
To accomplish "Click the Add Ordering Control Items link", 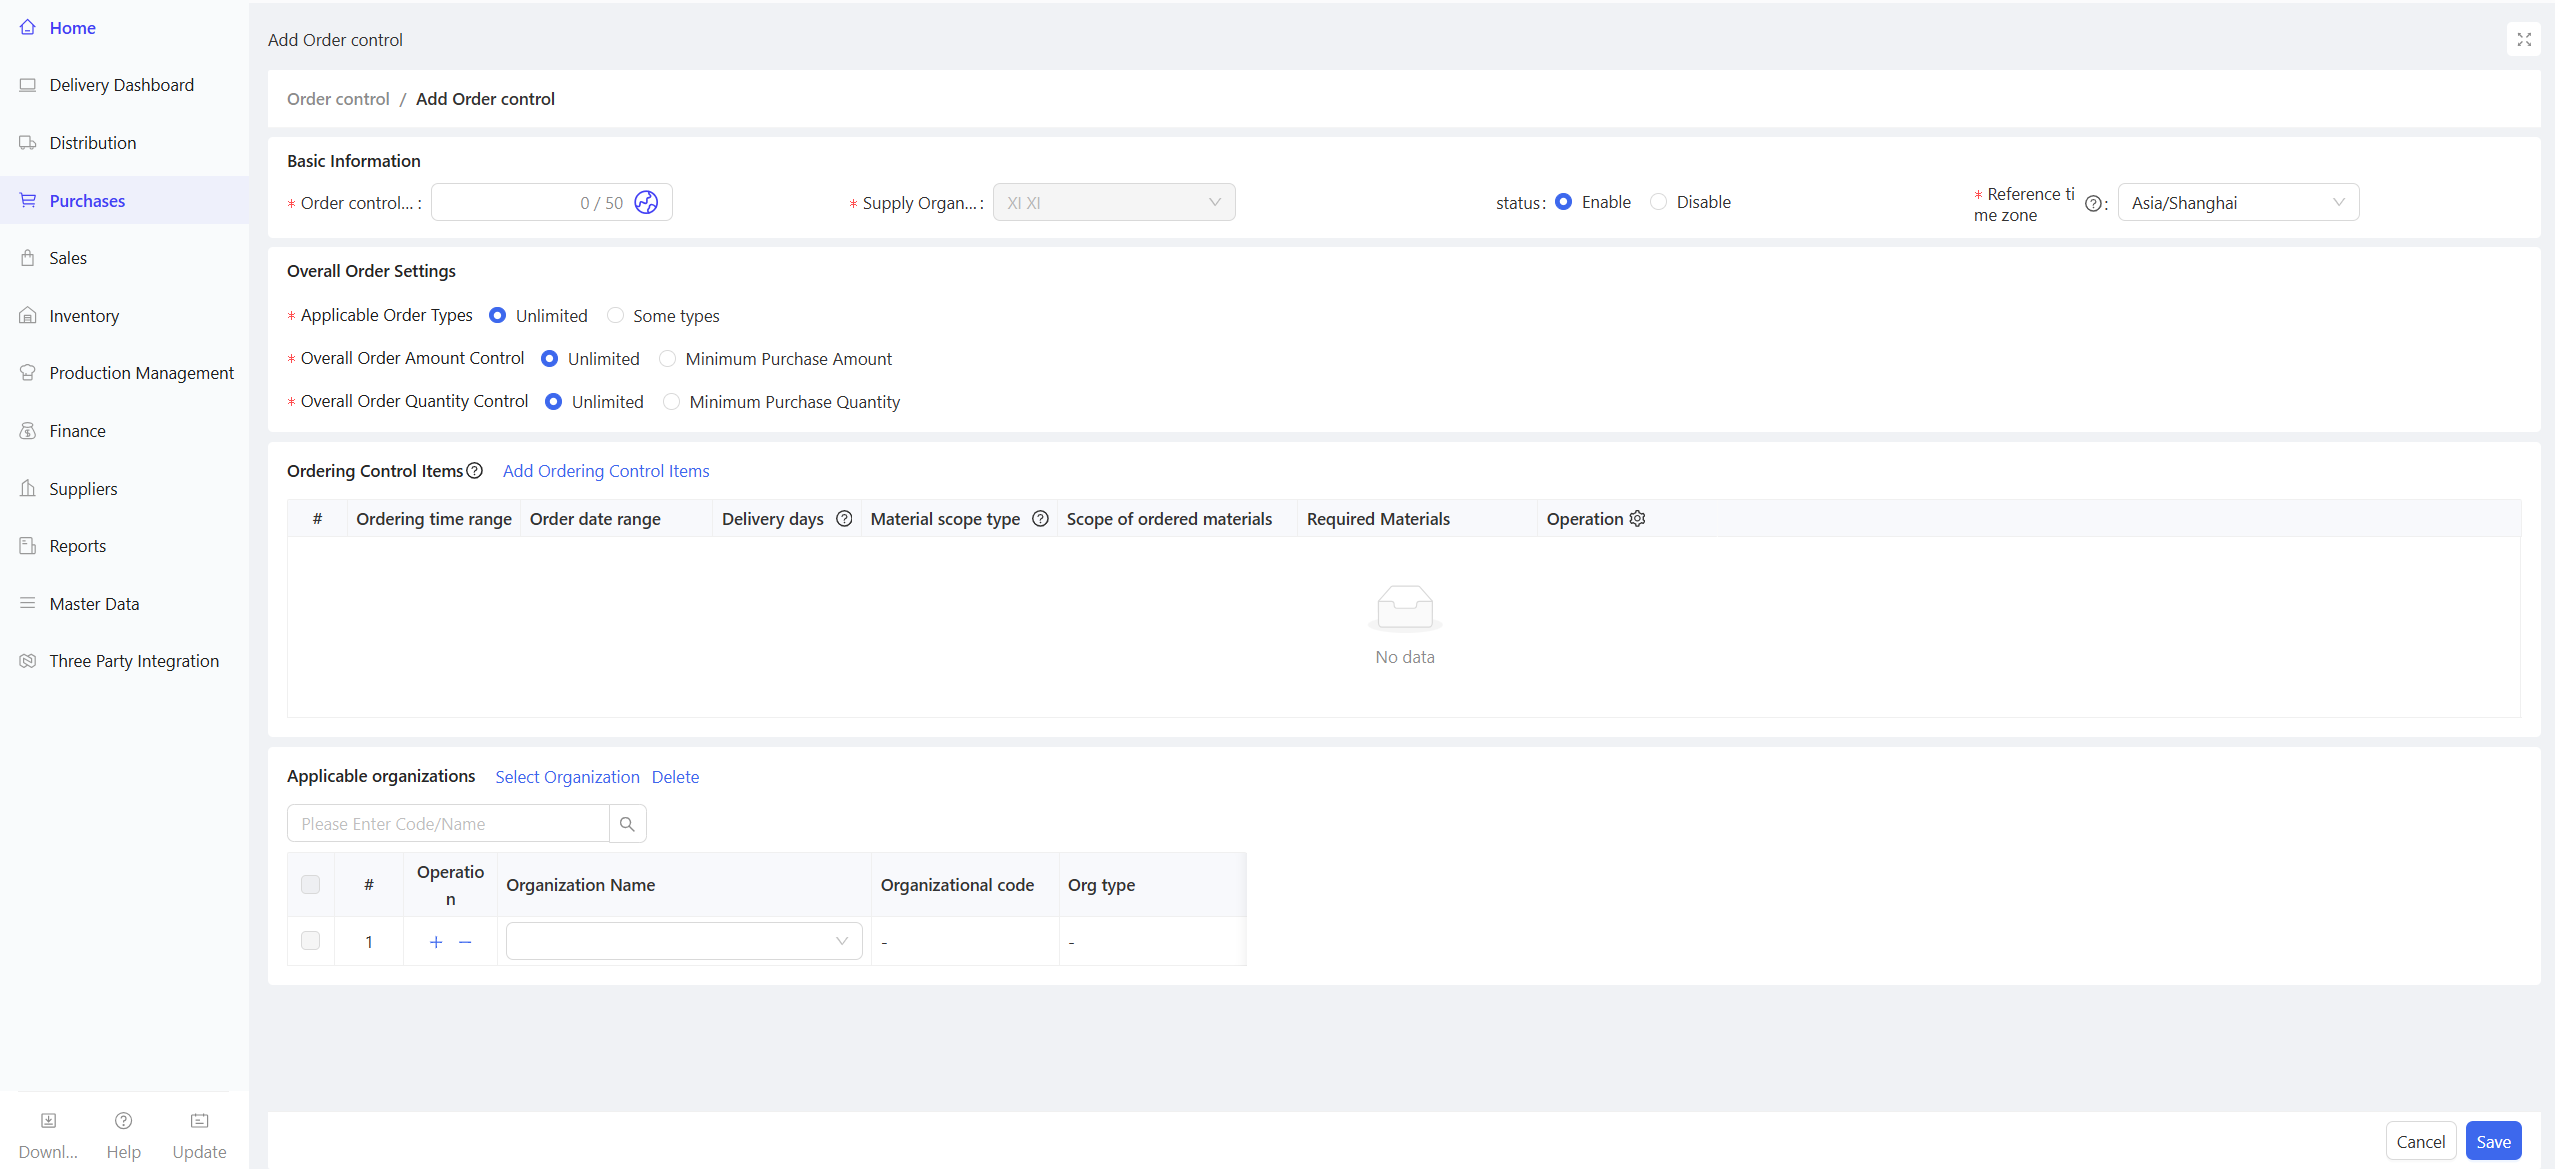I will (606, 471).
